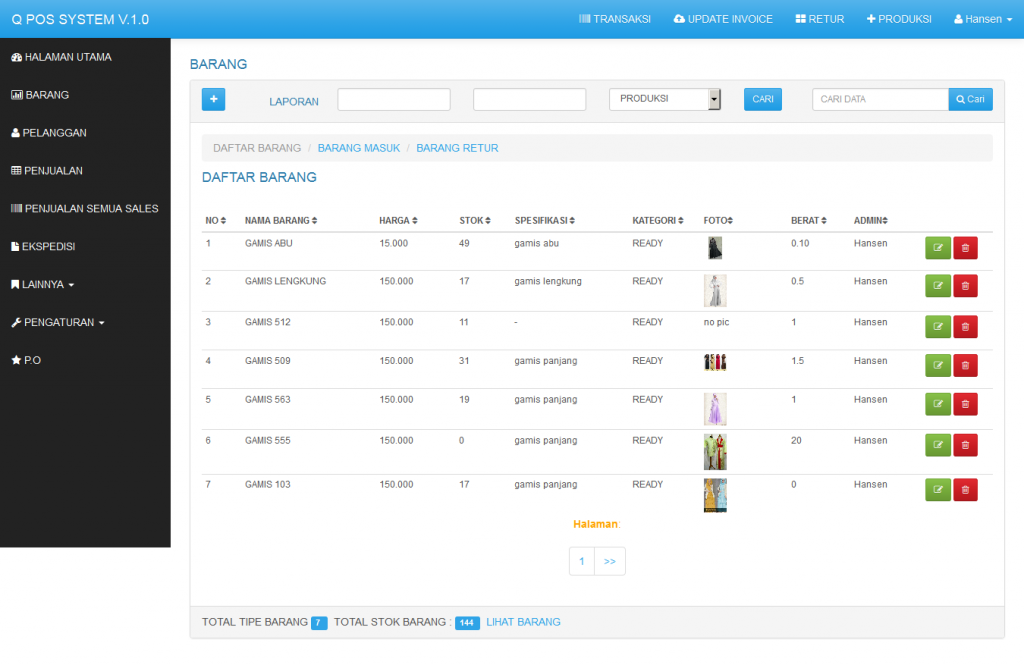
Task: Click the green edit icon for GAMIS ABU
Action: pos(938,248)
